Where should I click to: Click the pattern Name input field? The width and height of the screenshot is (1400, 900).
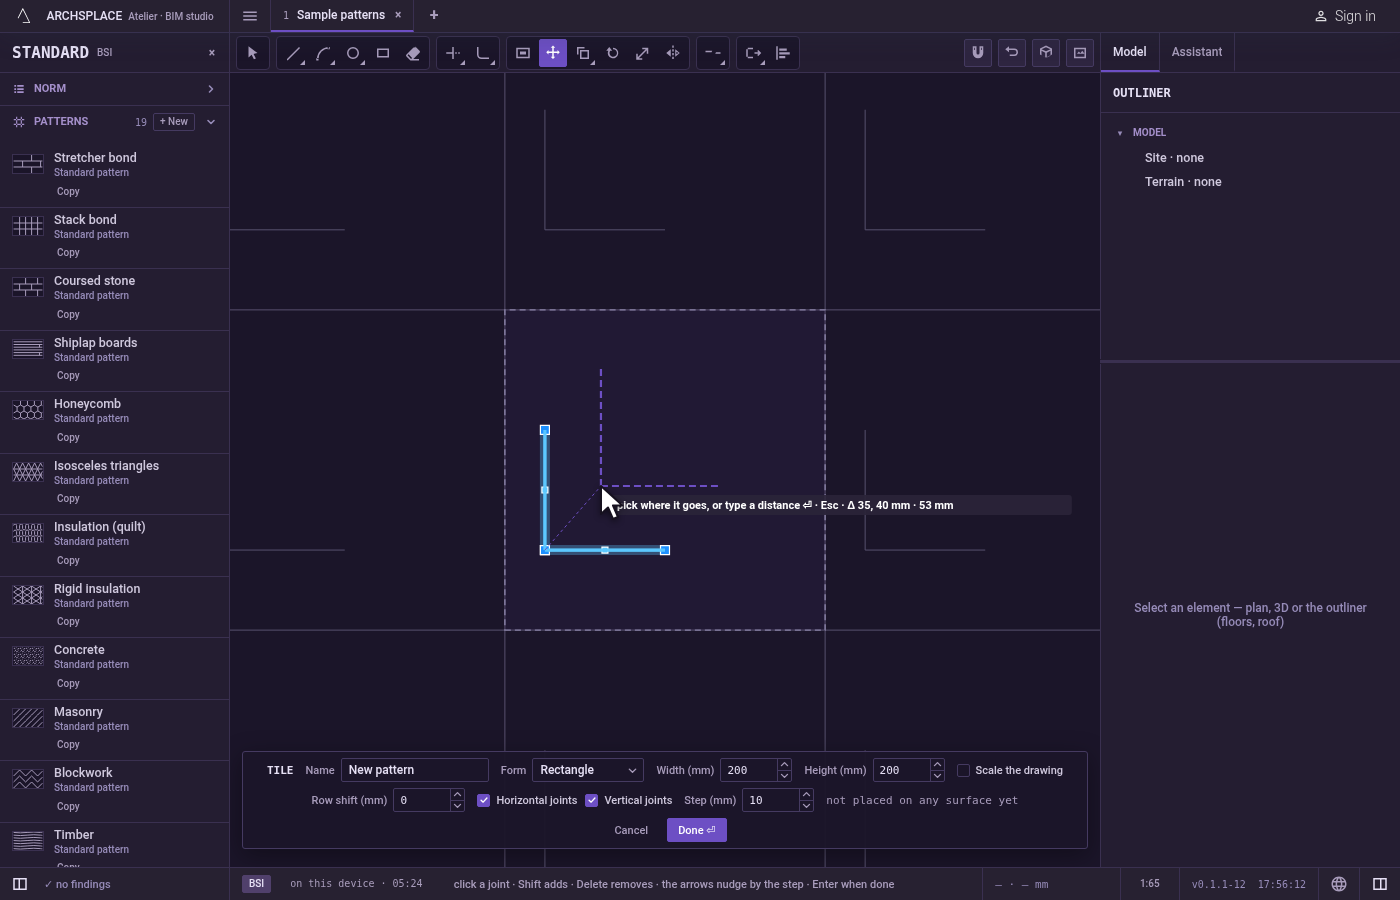pyautogui.click(x=415, y=770)
